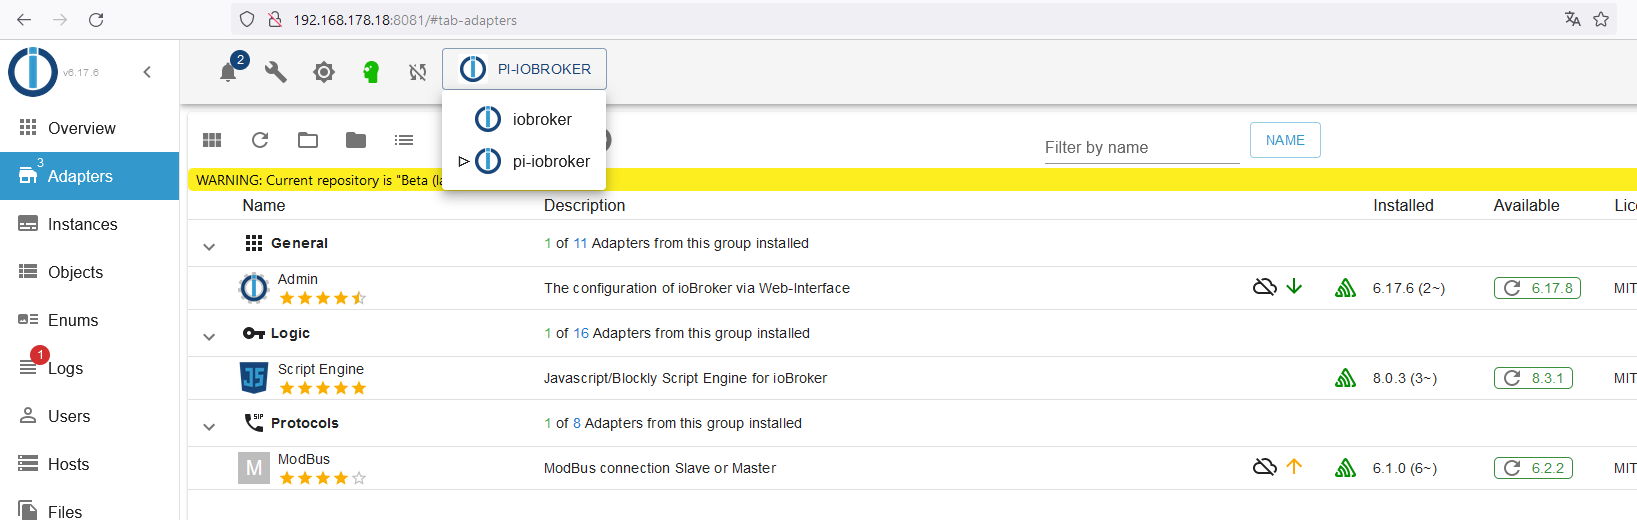
Task: Go back in browser history
Action: [24, 20]
